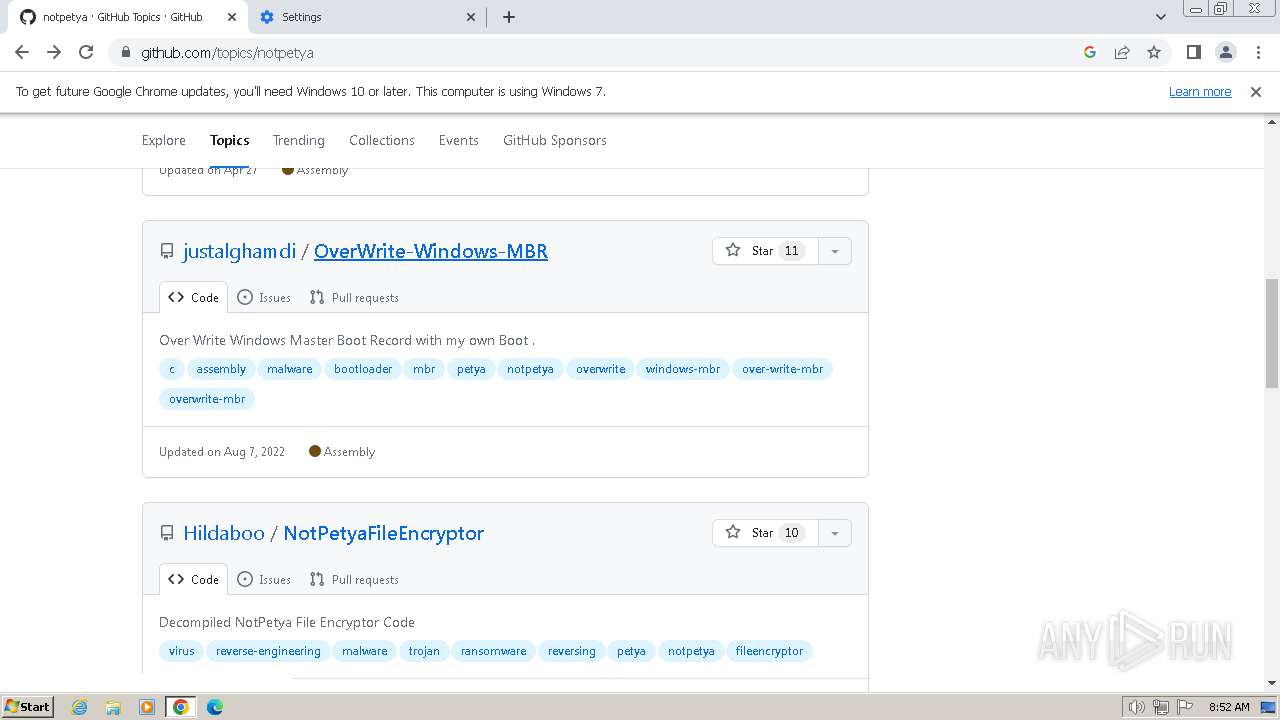Open Microsoft Edge from taskbar
This screenshot has height=720, width=1280.
(x=215, y=707)
